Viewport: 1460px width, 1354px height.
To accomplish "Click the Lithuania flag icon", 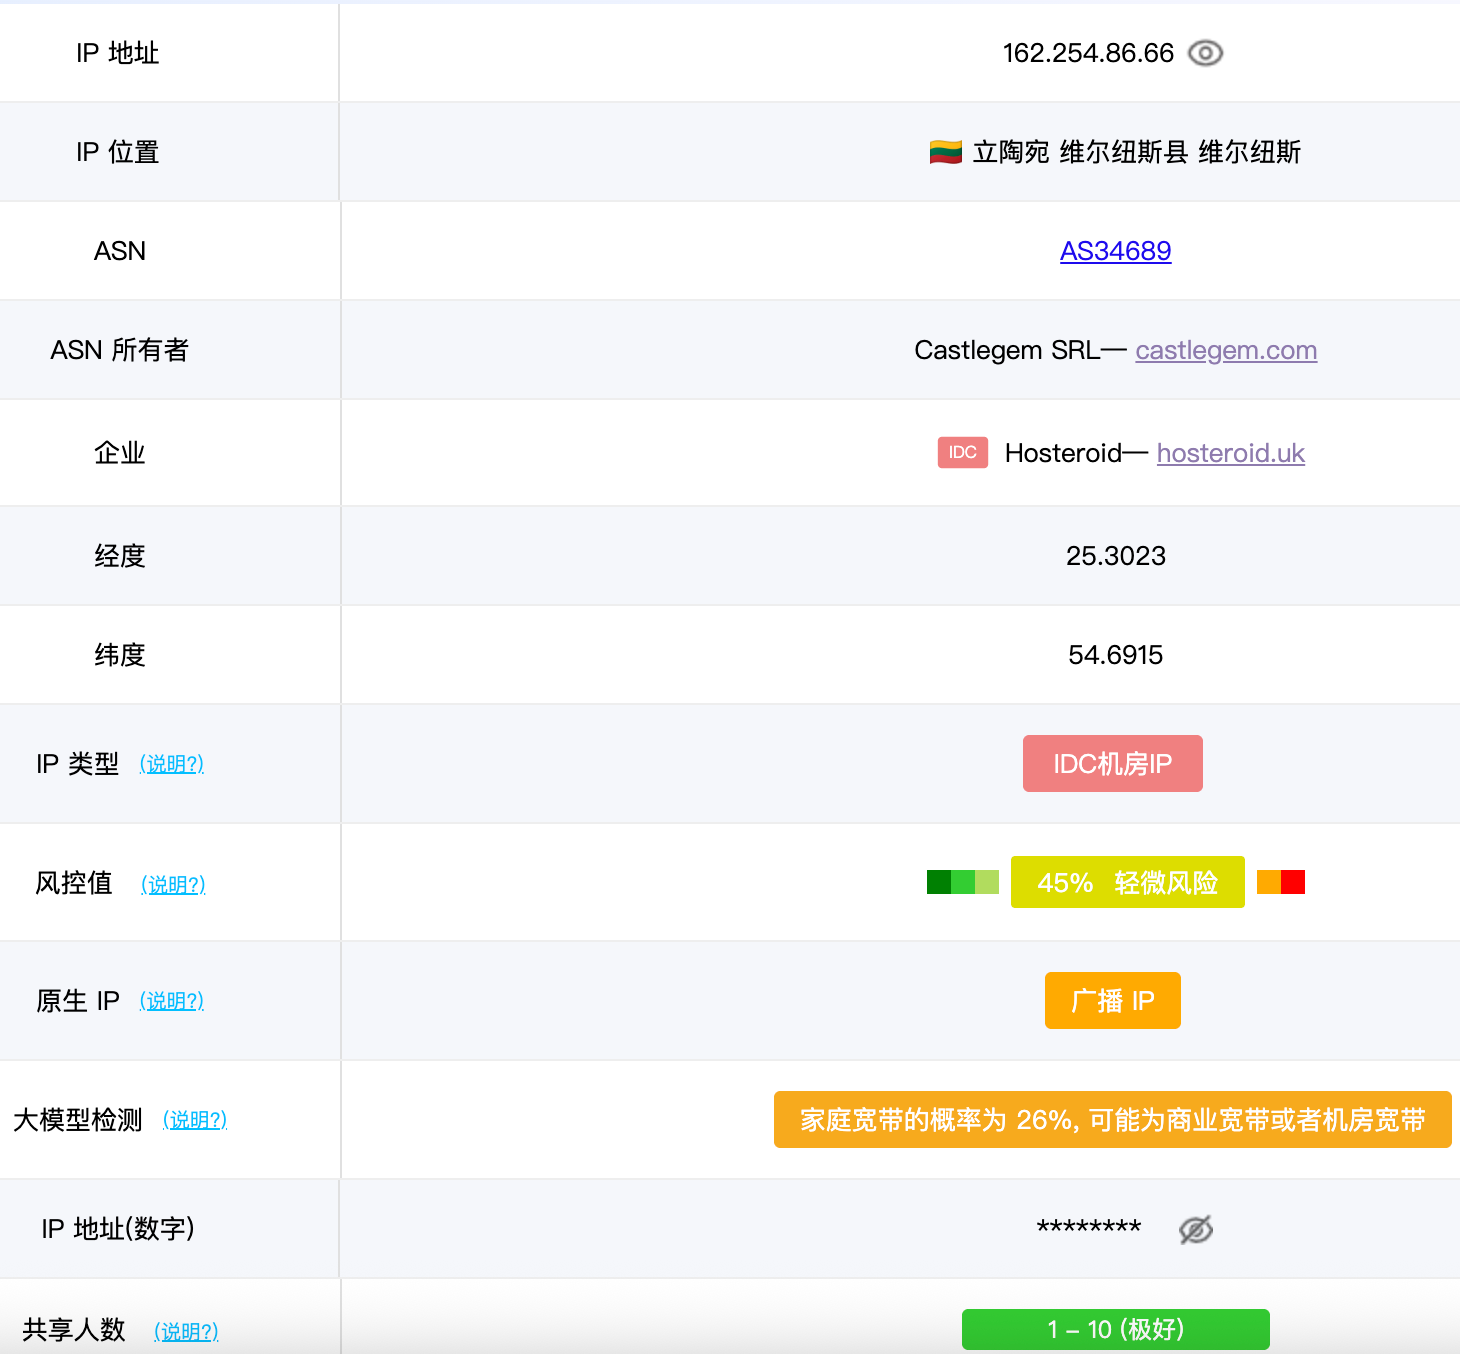I will pyautogui.click(x=945, y=152).
